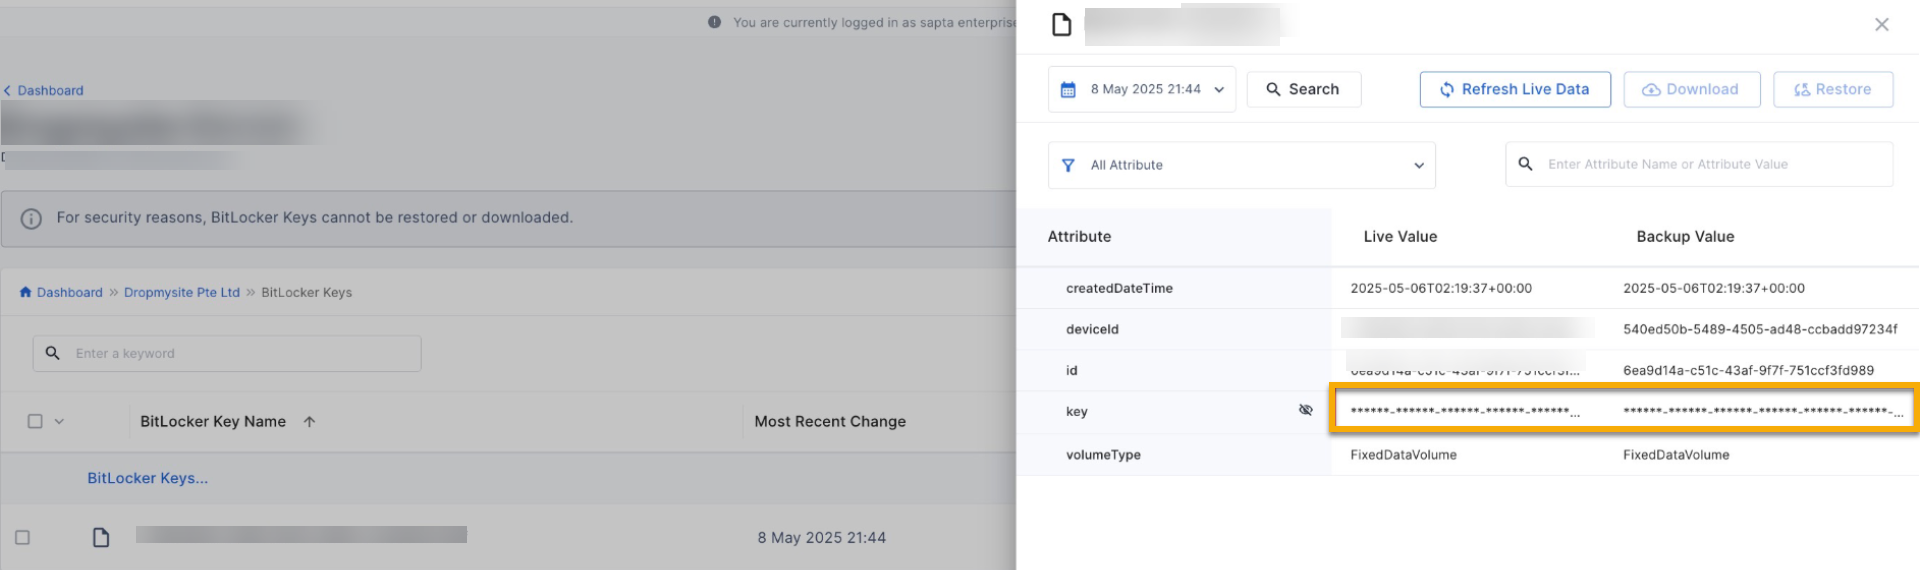Sort by BitLocker Key Name arrow
1920x570 pixels.
tap(310, 422)
